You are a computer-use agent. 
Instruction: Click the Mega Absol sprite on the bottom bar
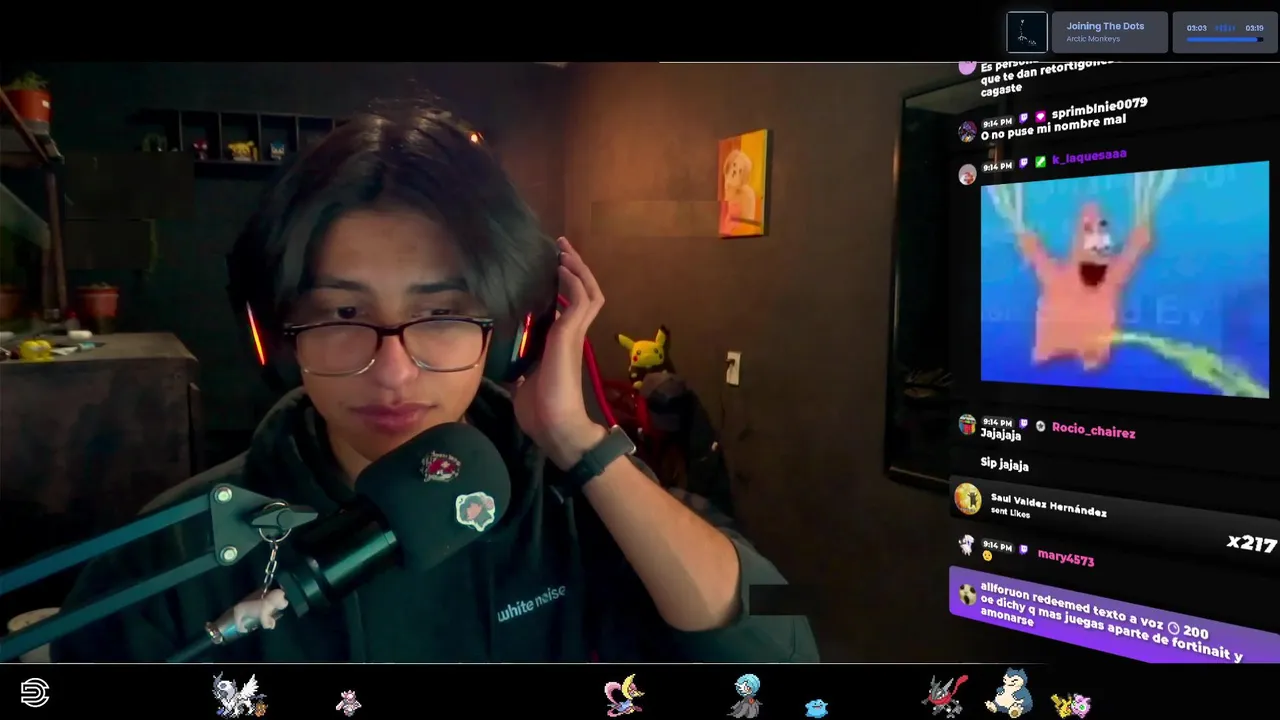click(239, 694)
